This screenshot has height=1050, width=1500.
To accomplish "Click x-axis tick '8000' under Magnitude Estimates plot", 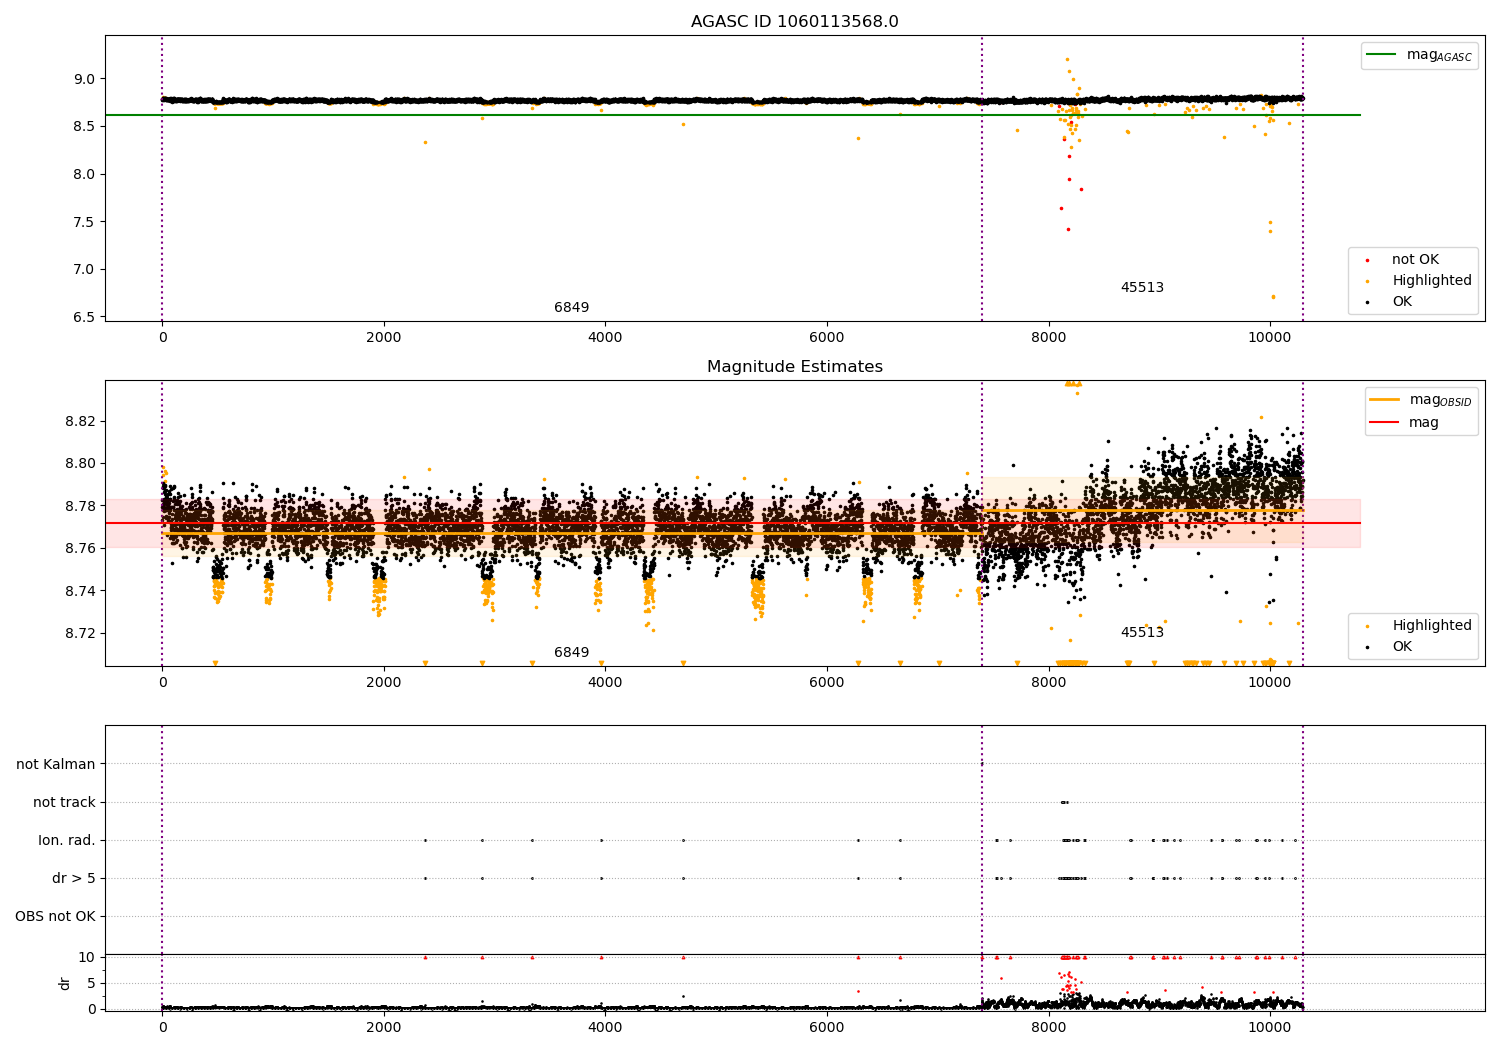I will coord(1048,683).
